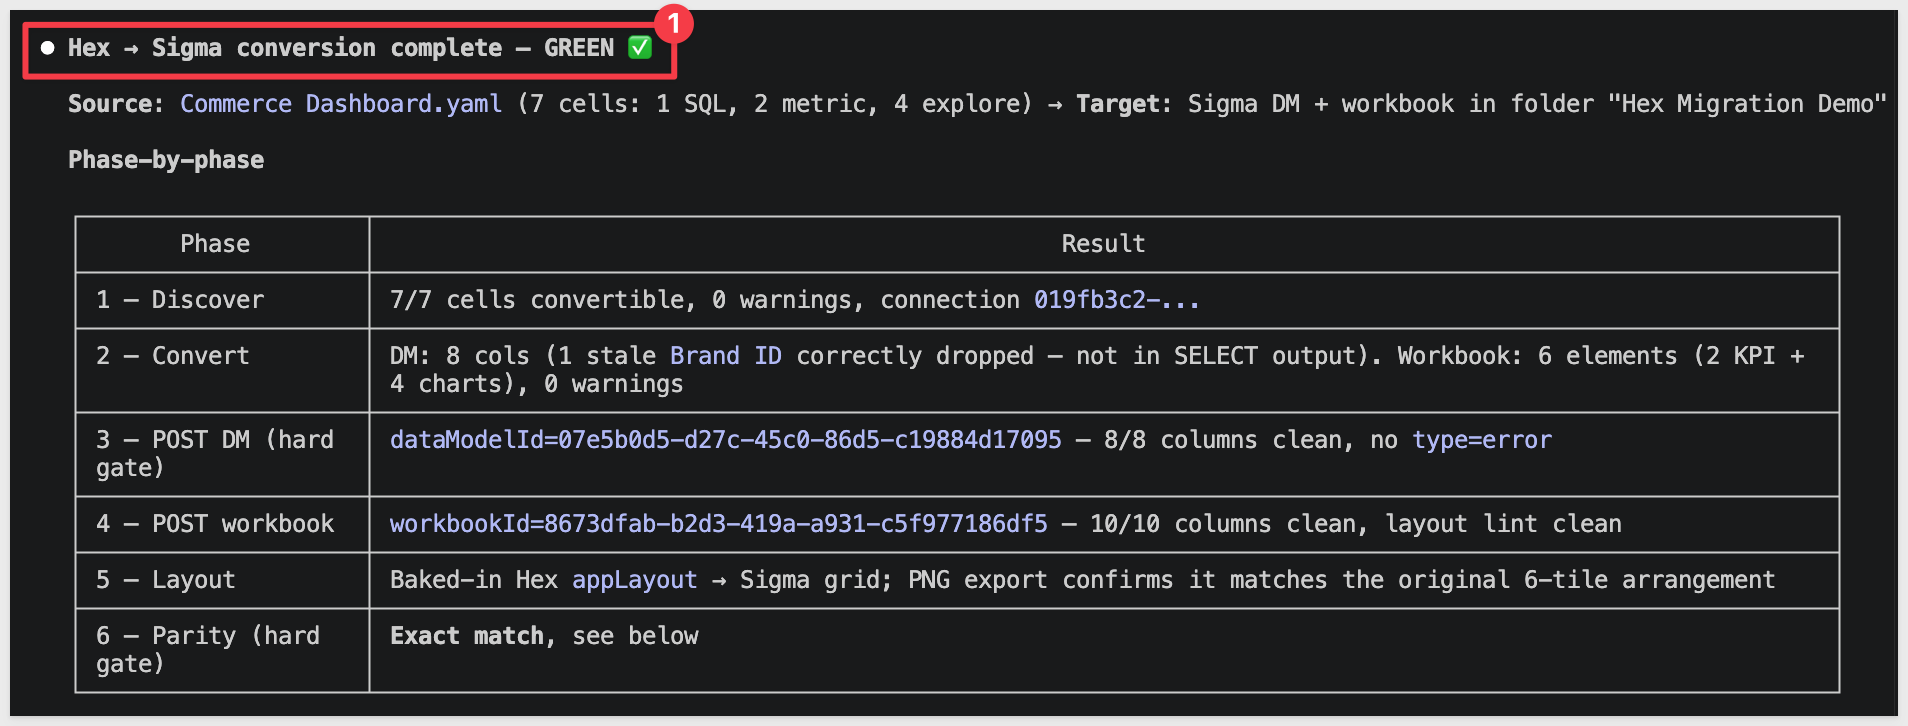Screen dimensions: 1908x726
Task: Select the dataModelId value link
Action: pos(725,440)
